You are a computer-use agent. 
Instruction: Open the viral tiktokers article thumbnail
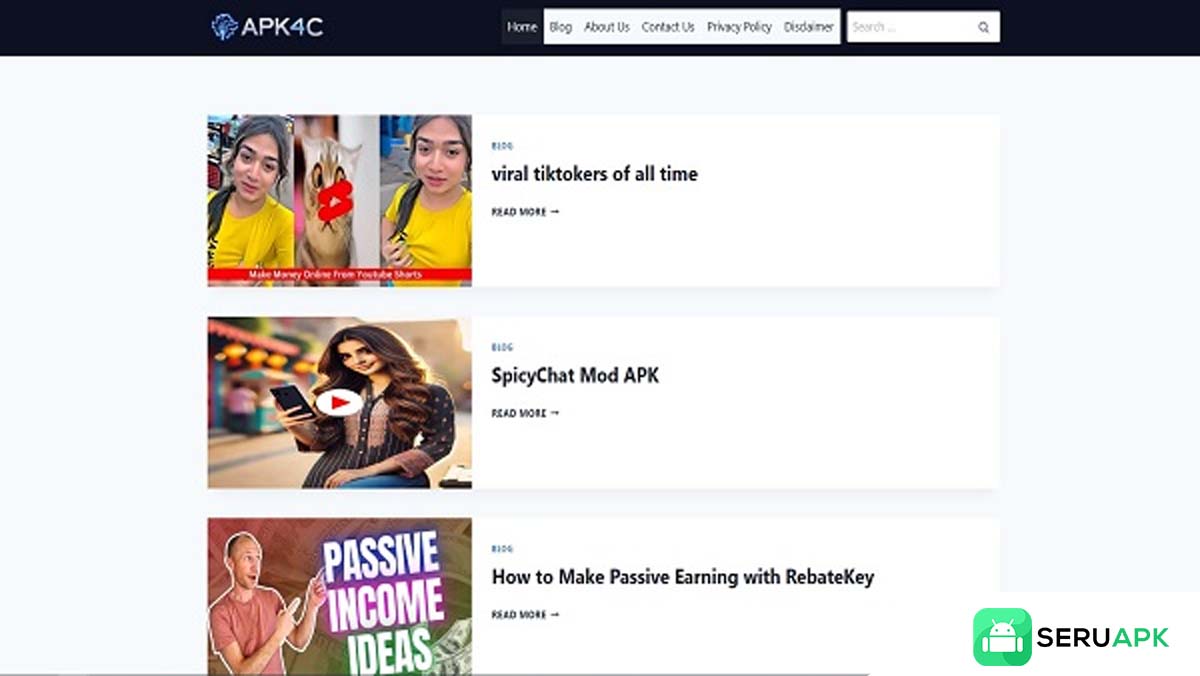click(339, 200)
